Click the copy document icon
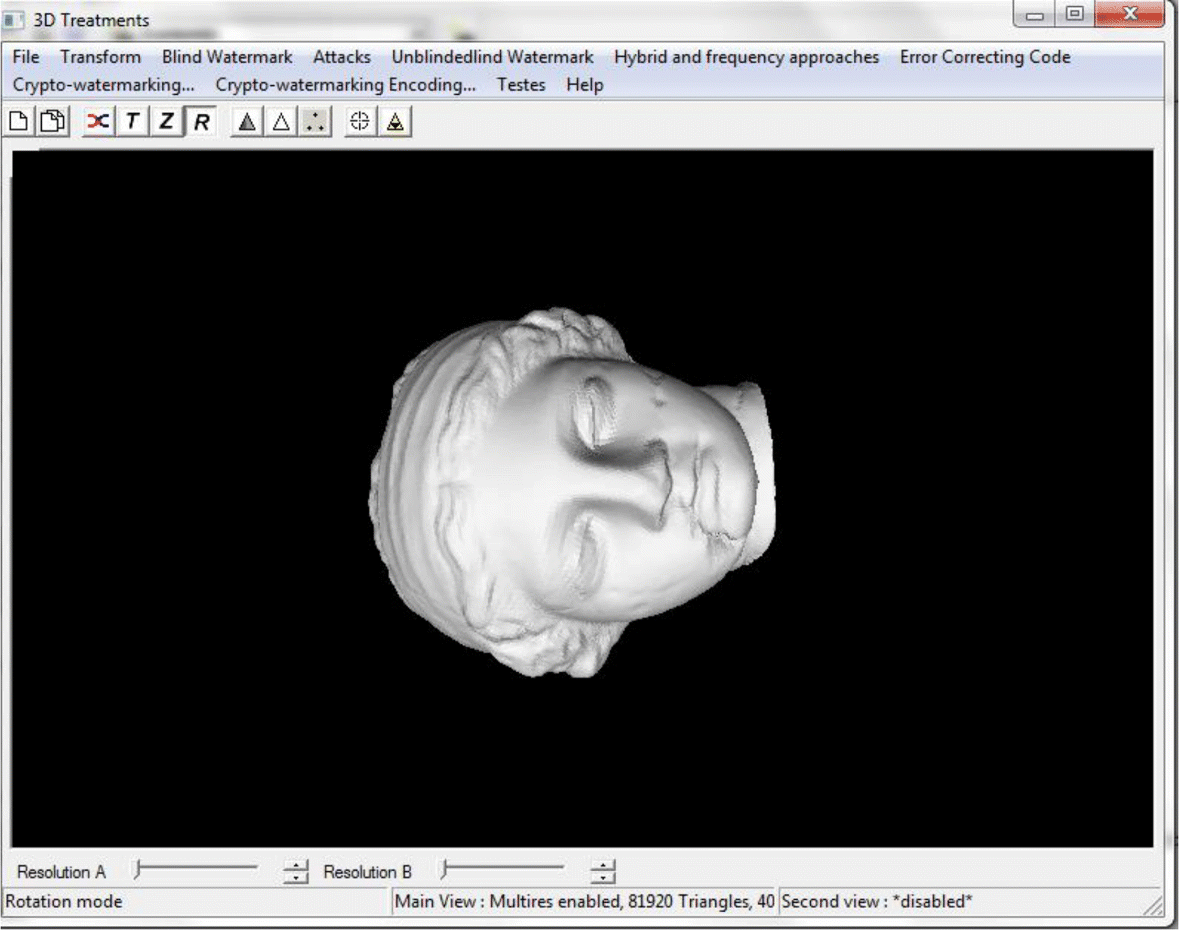This screenshot has width=1179, height=930. (52, 121)
